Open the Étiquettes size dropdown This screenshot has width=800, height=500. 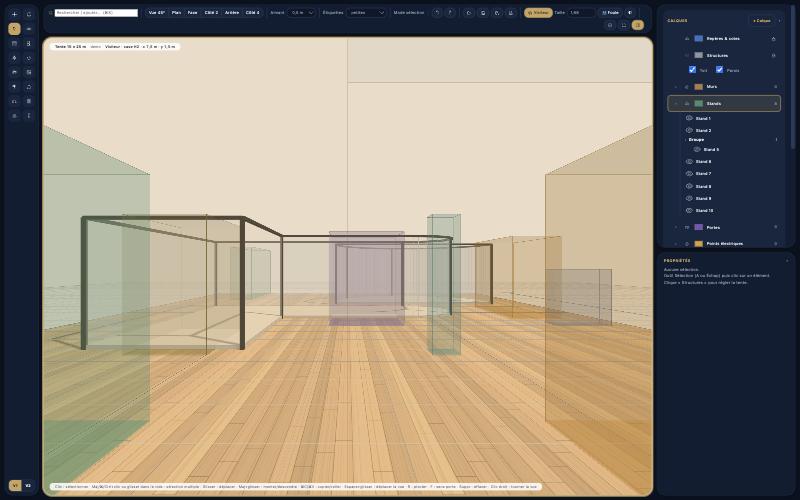366,13
